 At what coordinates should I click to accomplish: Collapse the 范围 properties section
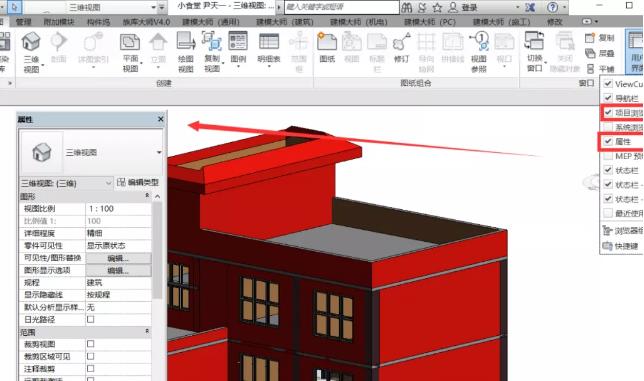pyautogui.click(x=147, y=331)
